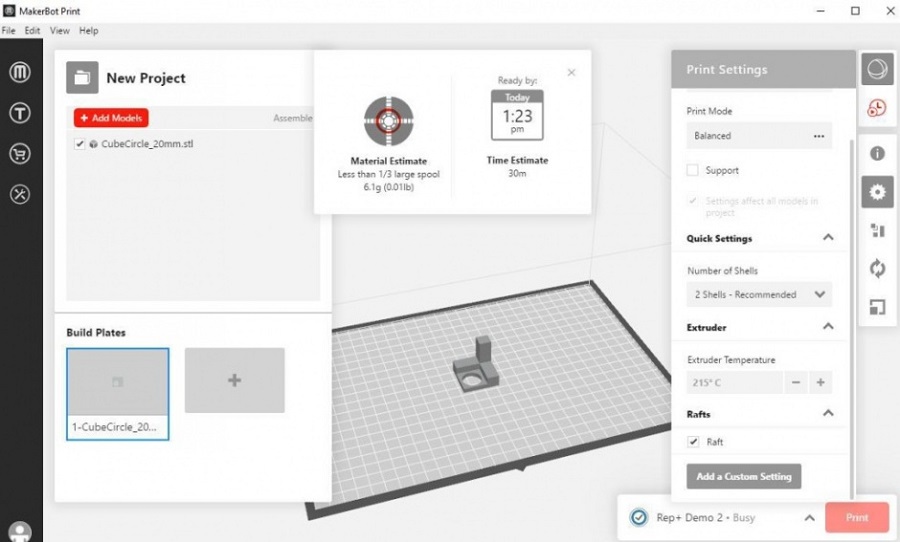The image size is (900, 542).
Task: Add a new build plate with plus tile
Action: coord(234,380)
